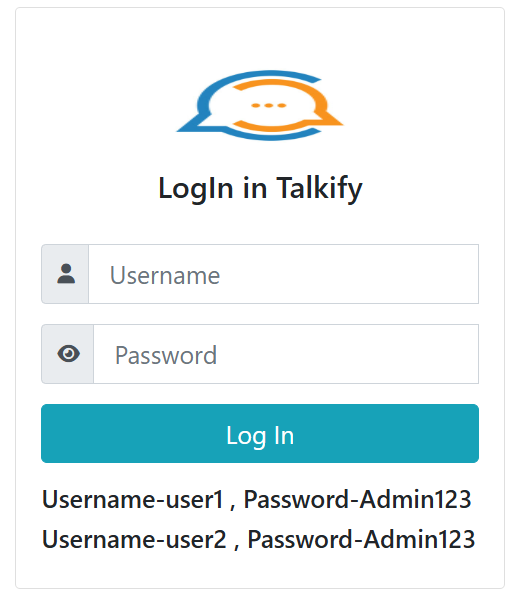Viewport: 511px width, 602px height.
Task: Click "Username-user1" text below the button
Action: (x=133, y=499)
